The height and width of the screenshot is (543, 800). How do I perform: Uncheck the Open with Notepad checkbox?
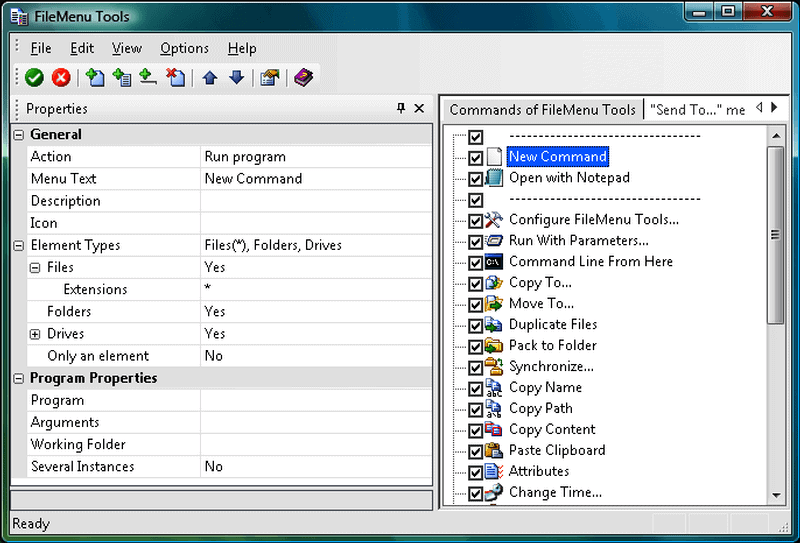point(475,178)
